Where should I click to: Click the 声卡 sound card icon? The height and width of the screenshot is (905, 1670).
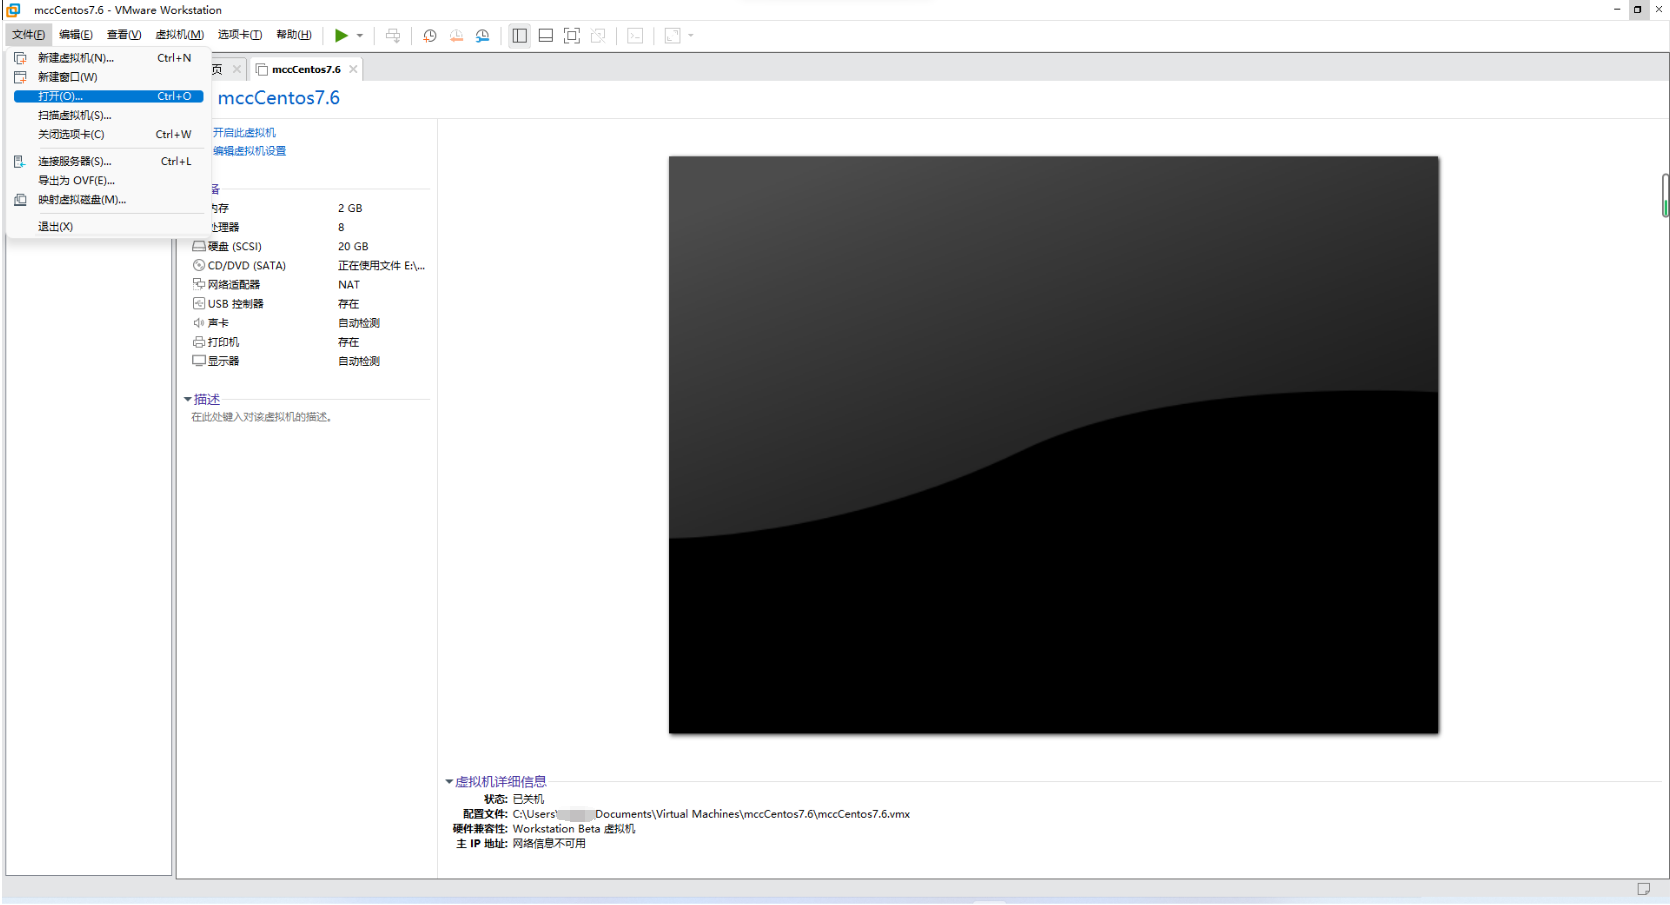tap(199, 323)
